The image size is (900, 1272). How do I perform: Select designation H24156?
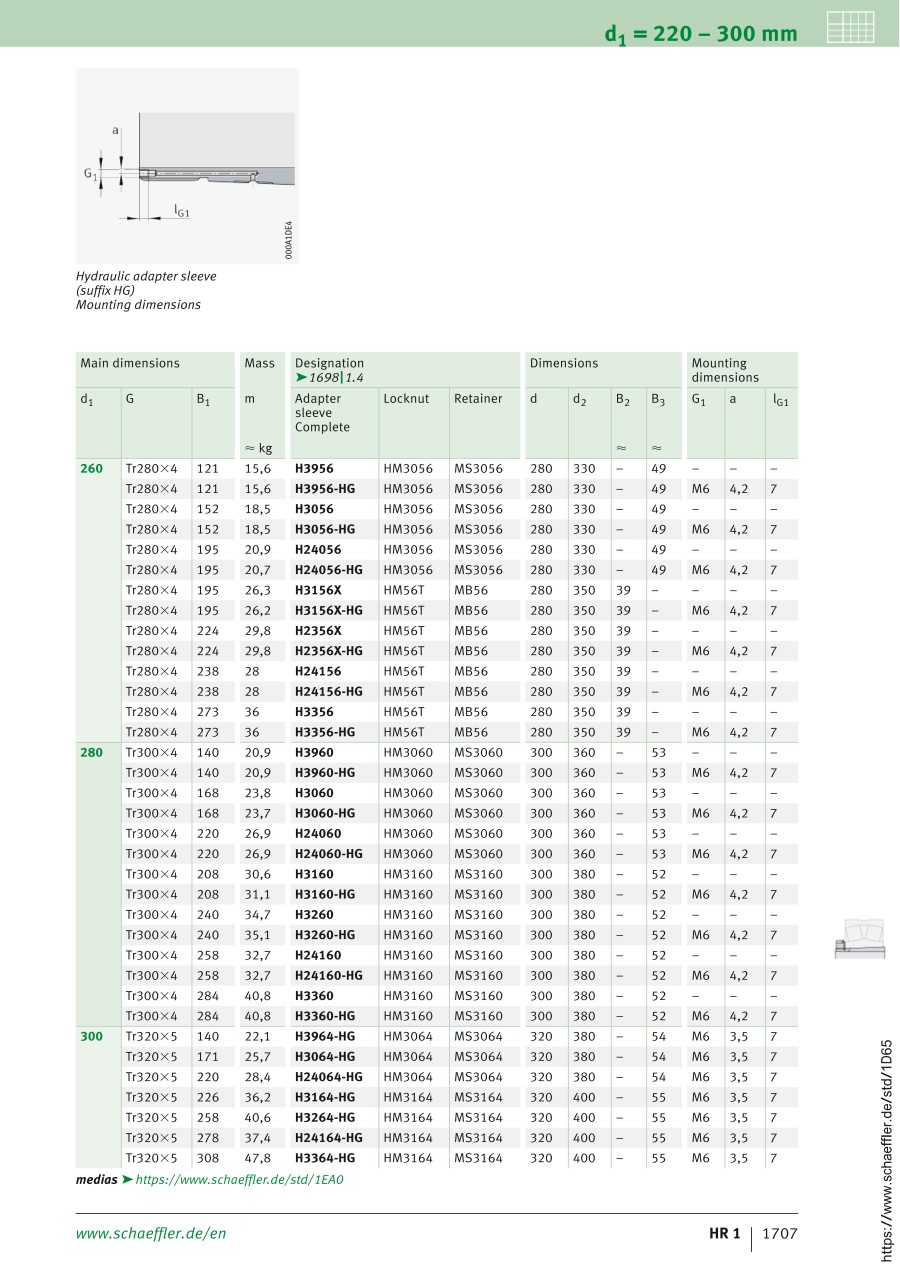pos(318,671)
